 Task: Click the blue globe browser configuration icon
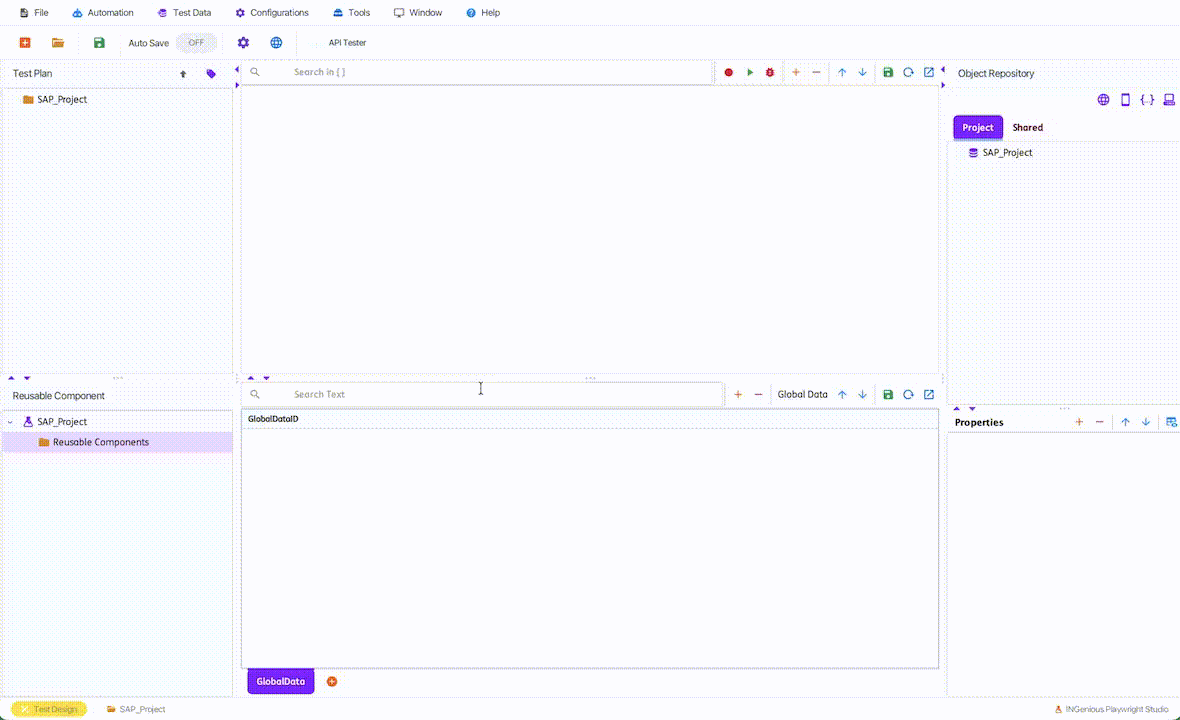[x=276, y=43]
